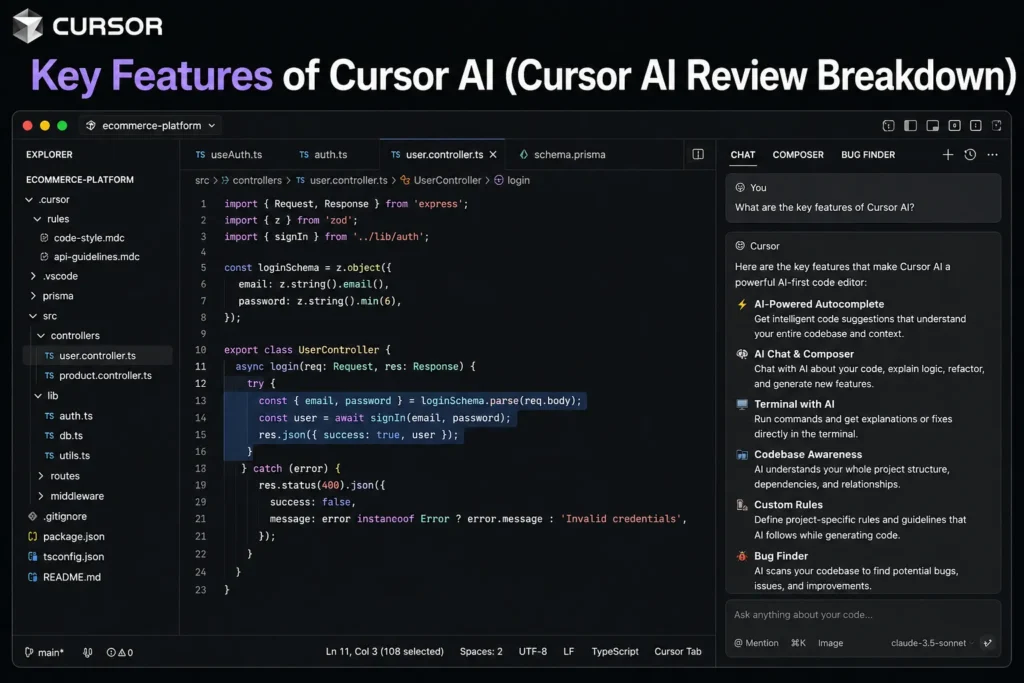Open api-guidelines.mdc file
This screenshot has height=683, width=1024.
point(98,257)
